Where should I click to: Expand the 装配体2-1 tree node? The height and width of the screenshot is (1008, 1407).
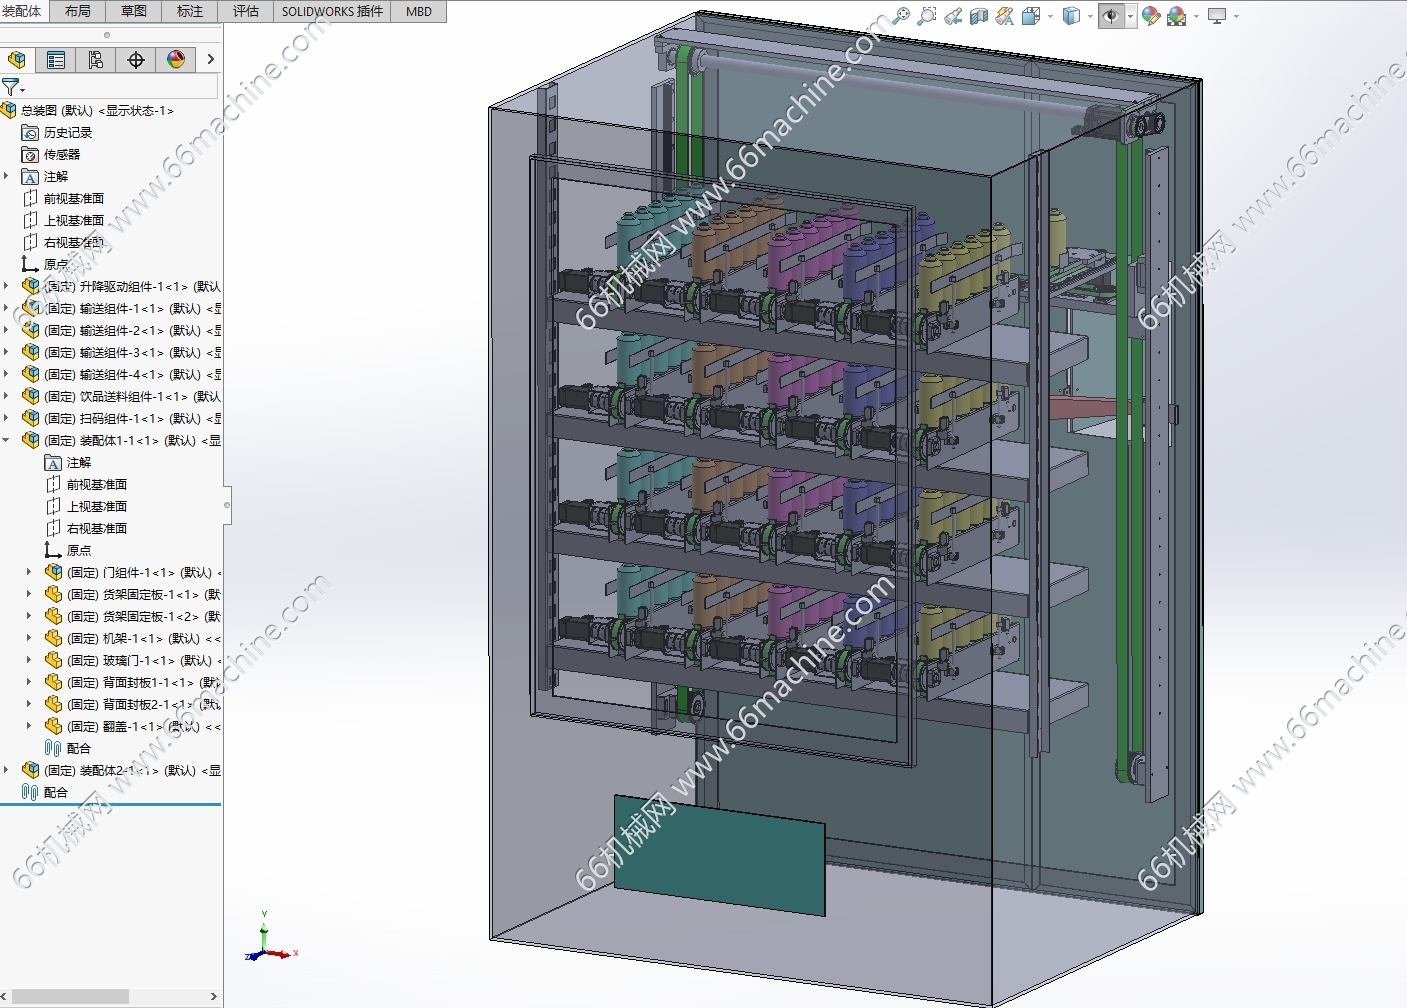[x=6, y=770]
